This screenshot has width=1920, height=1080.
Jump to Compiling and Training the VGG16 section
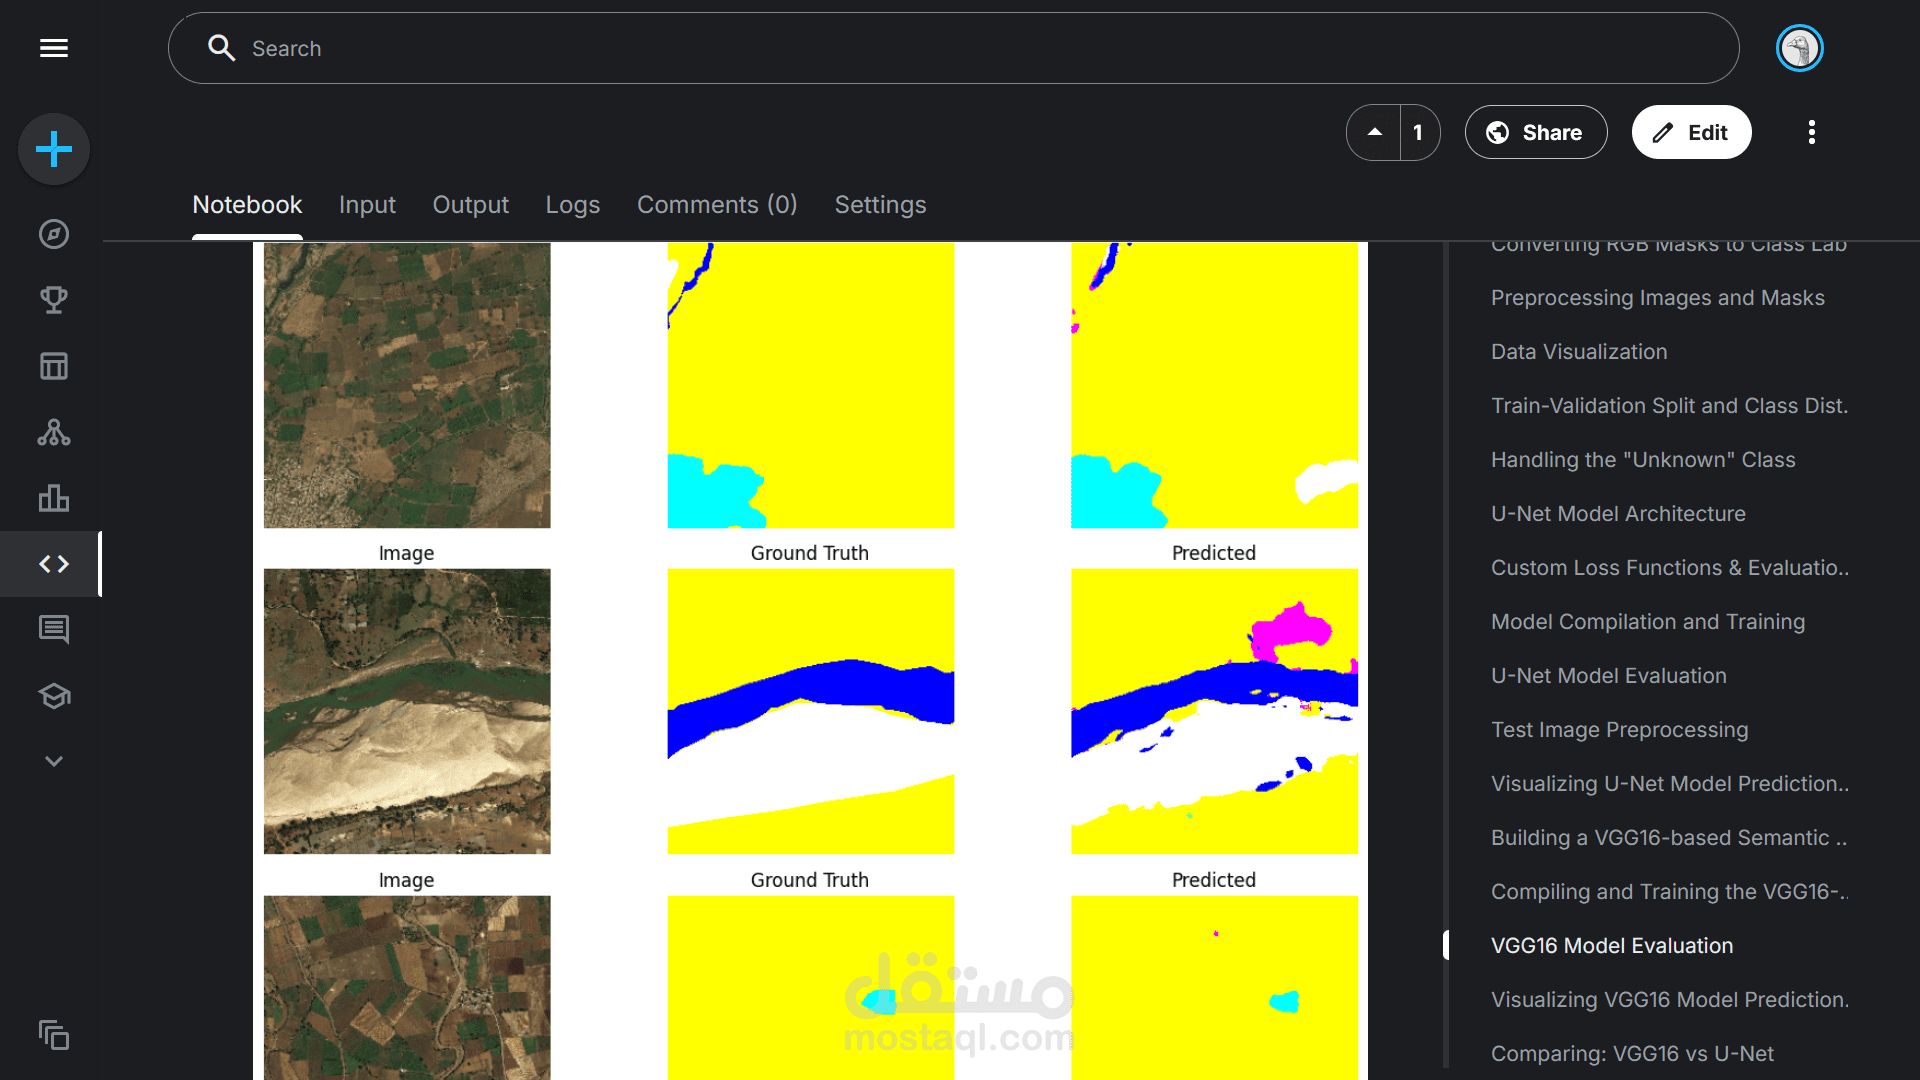point(1669,892)
